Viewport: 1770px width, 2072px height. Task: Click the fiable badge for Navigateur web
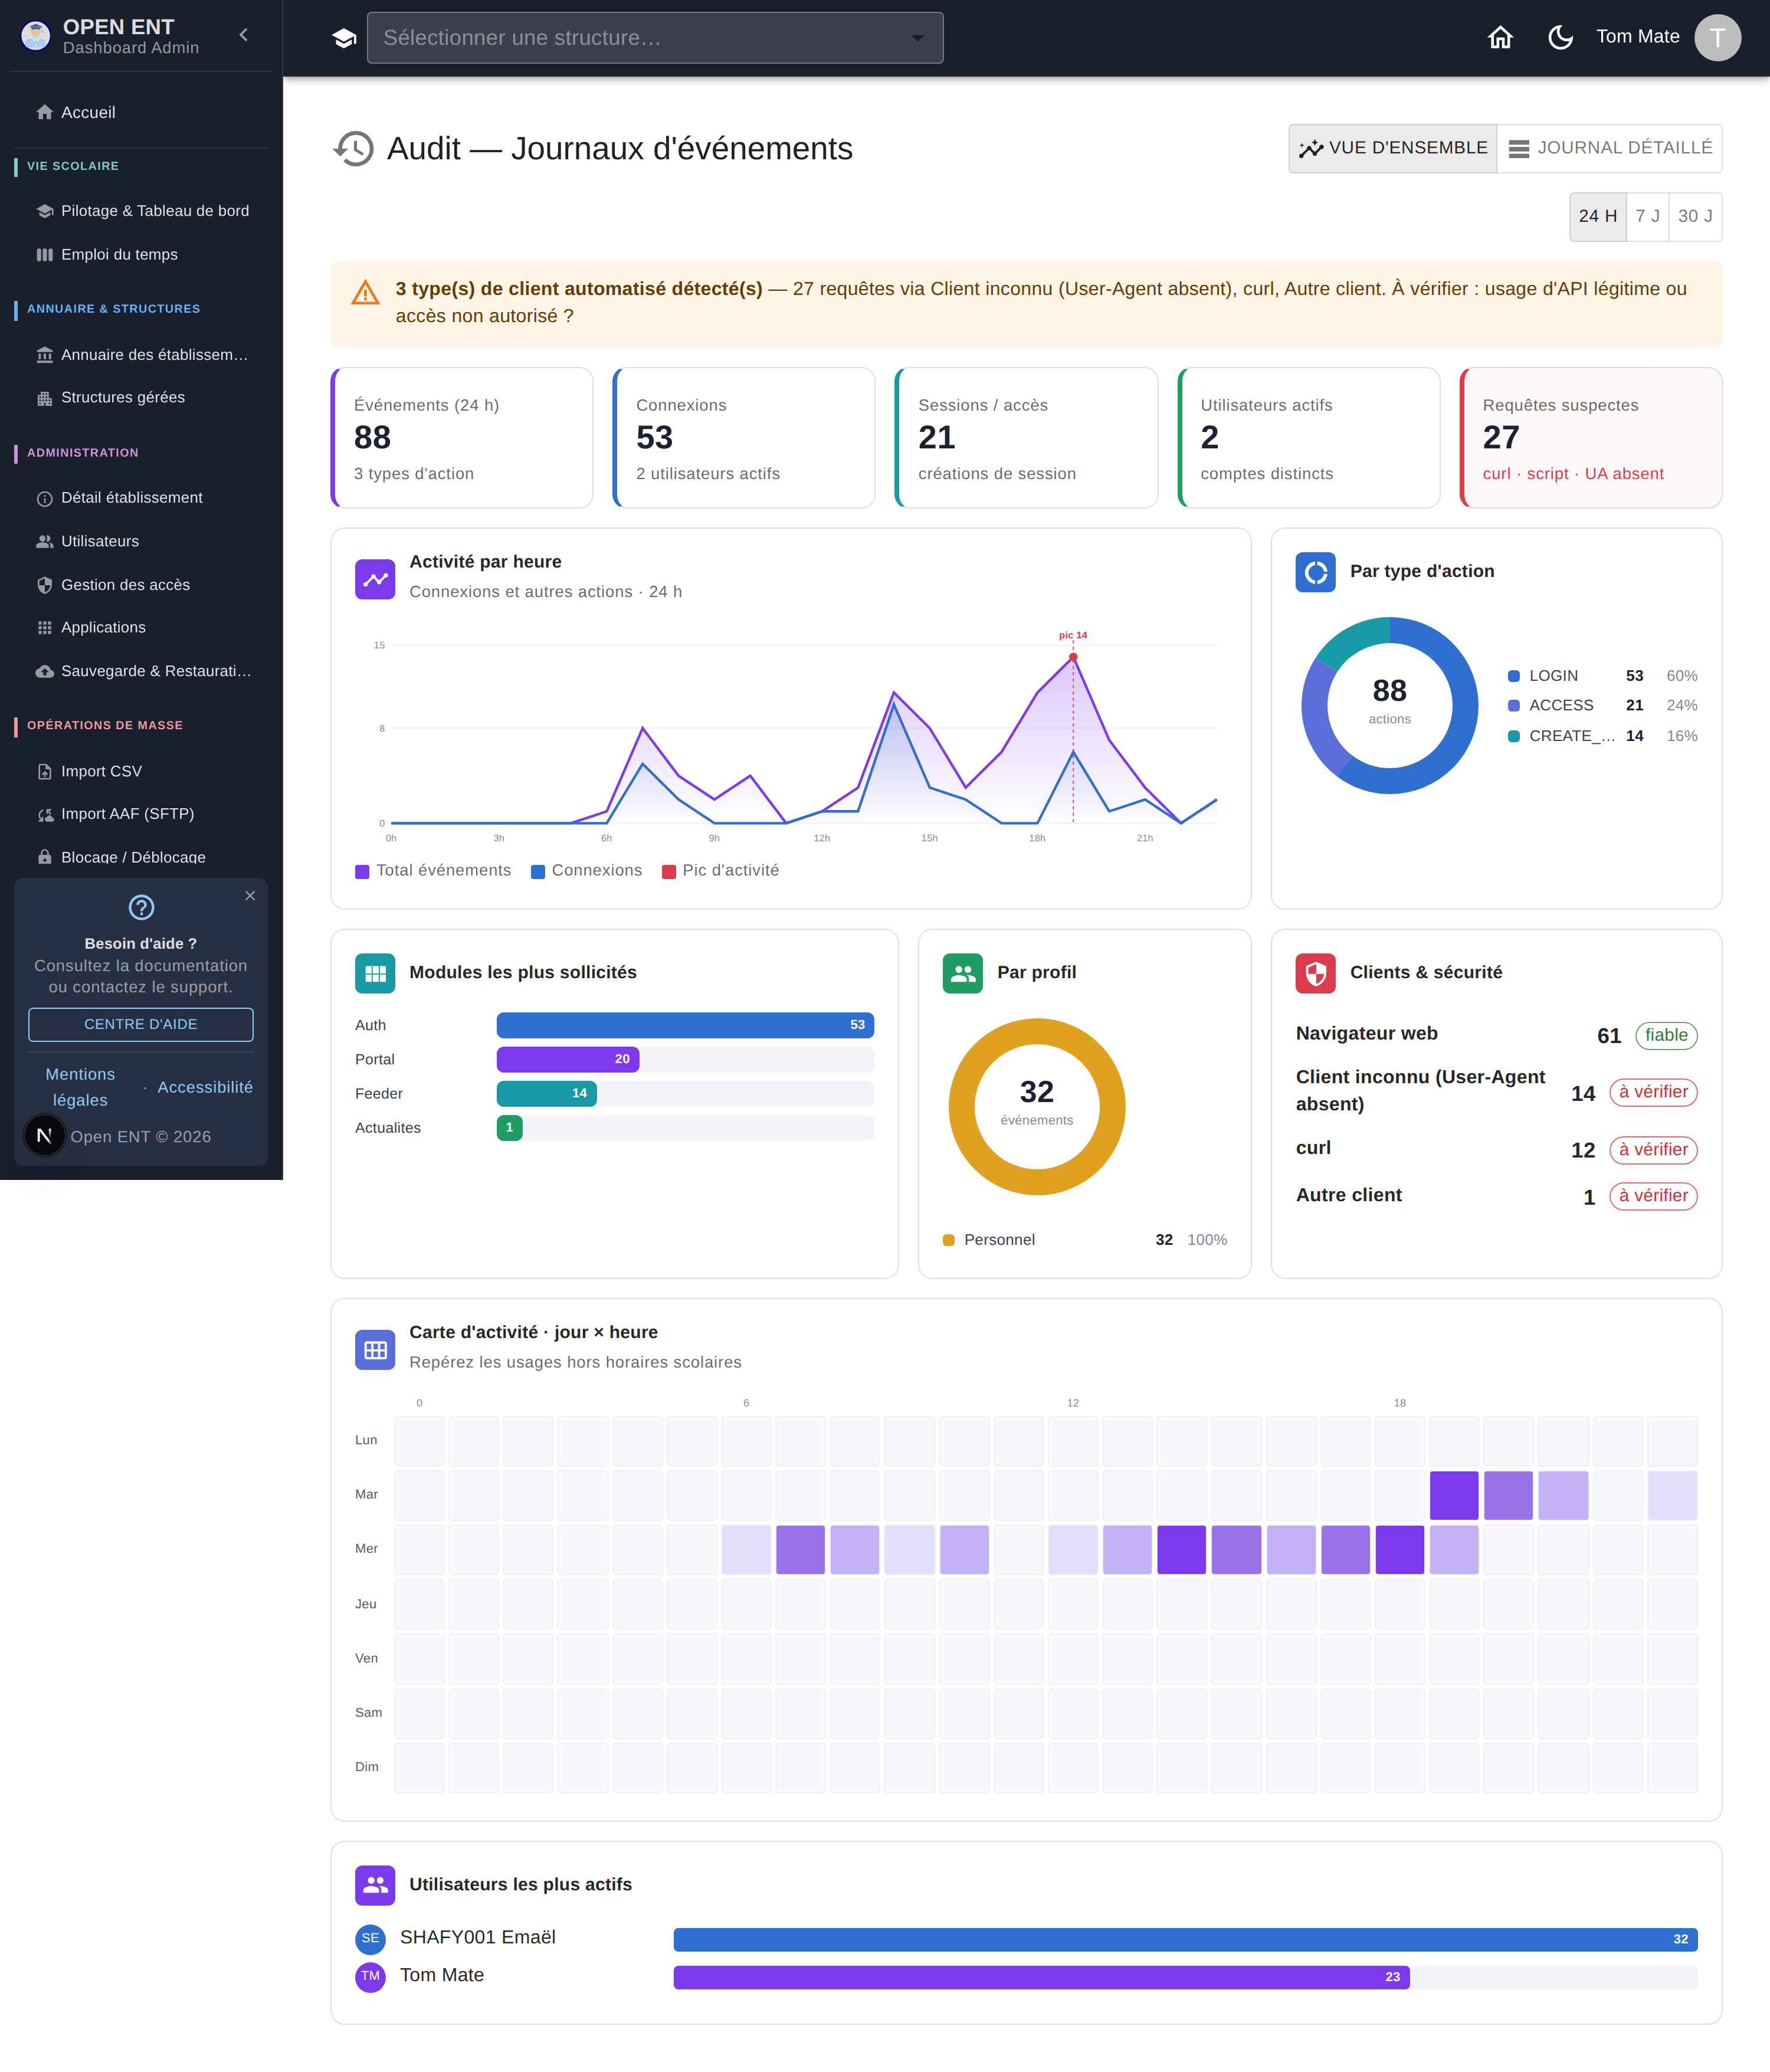click(1666, 1035)
